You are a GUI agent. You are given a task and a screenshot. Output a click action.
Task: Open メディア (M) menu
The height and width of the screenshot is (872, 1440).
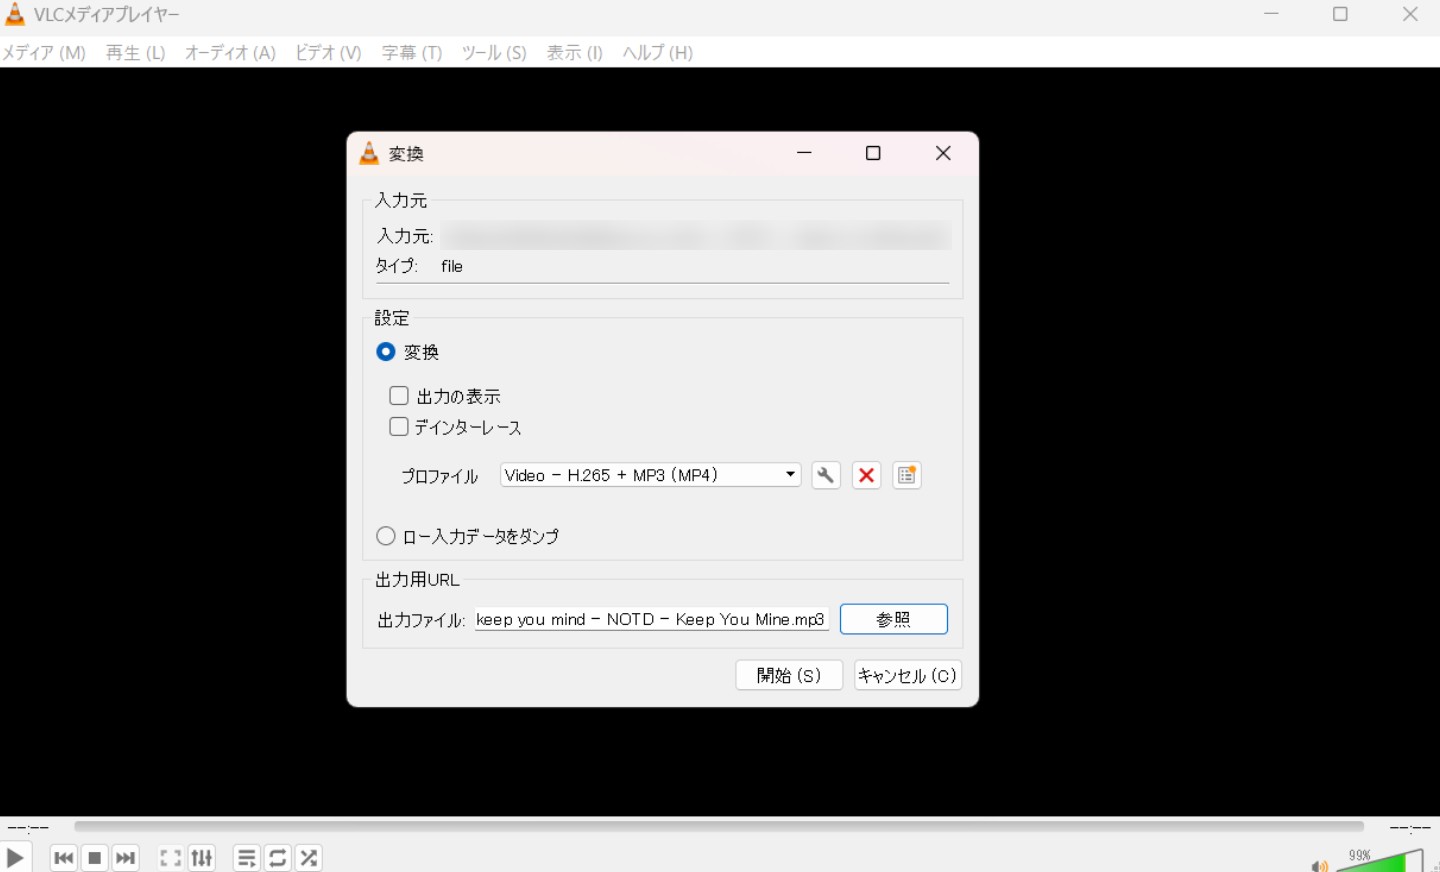click(x=44, y=53)
